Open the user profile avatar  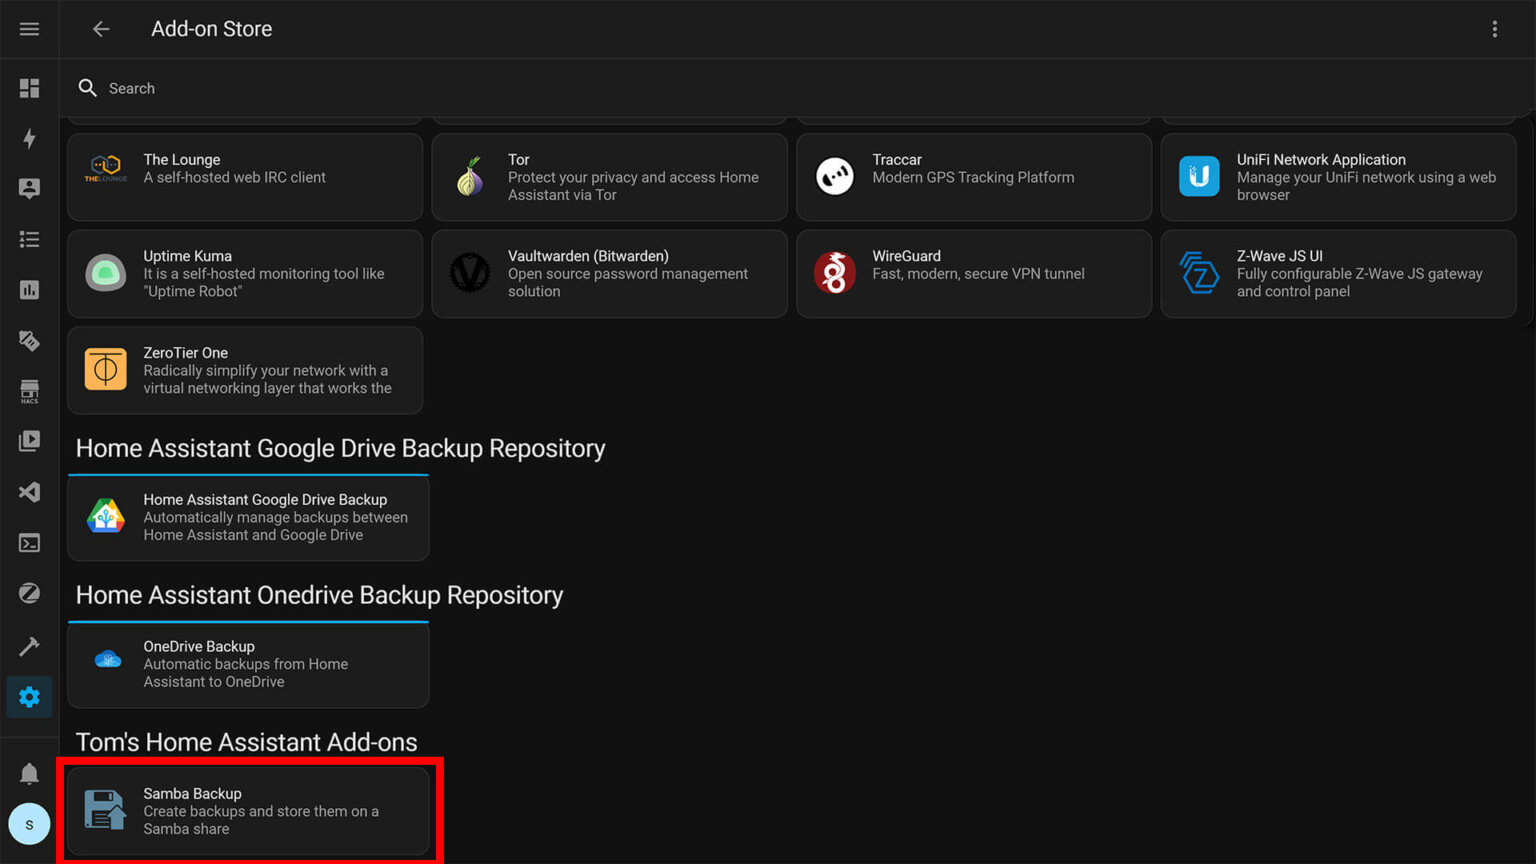coord(29,824)
